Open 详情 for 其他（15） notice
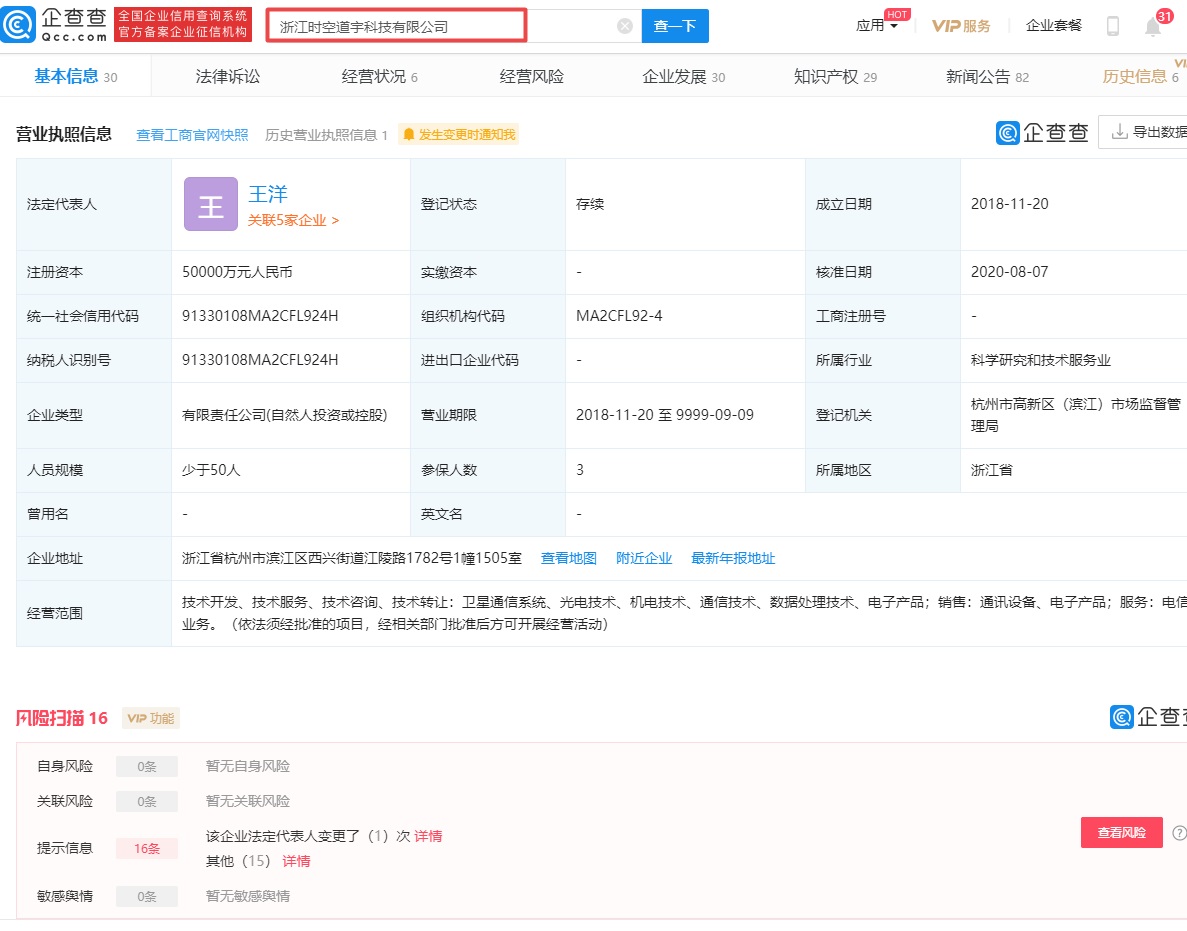Image resolution: width=1187 pixels, height=931 pixels. [297, 861]
